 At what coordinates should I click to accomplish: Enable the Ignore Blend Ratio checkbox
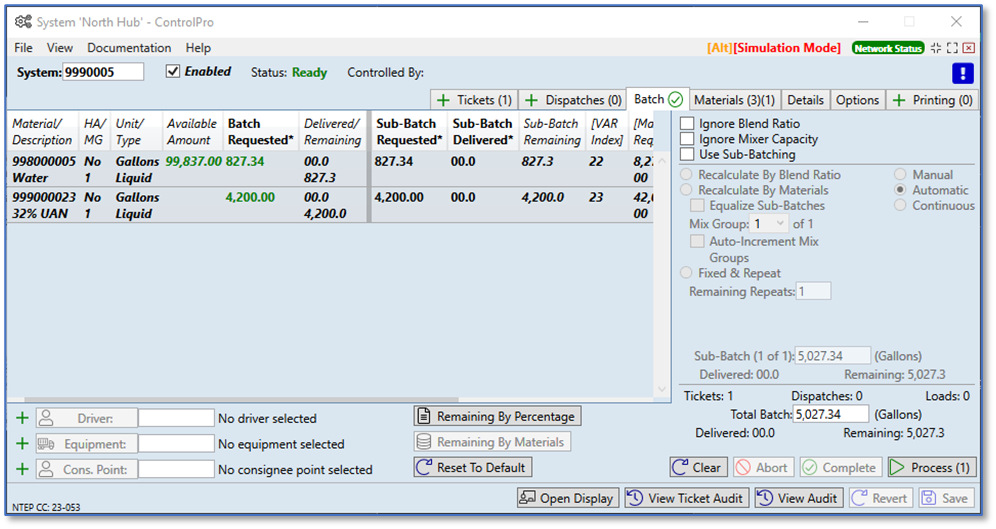click(687, 124)
